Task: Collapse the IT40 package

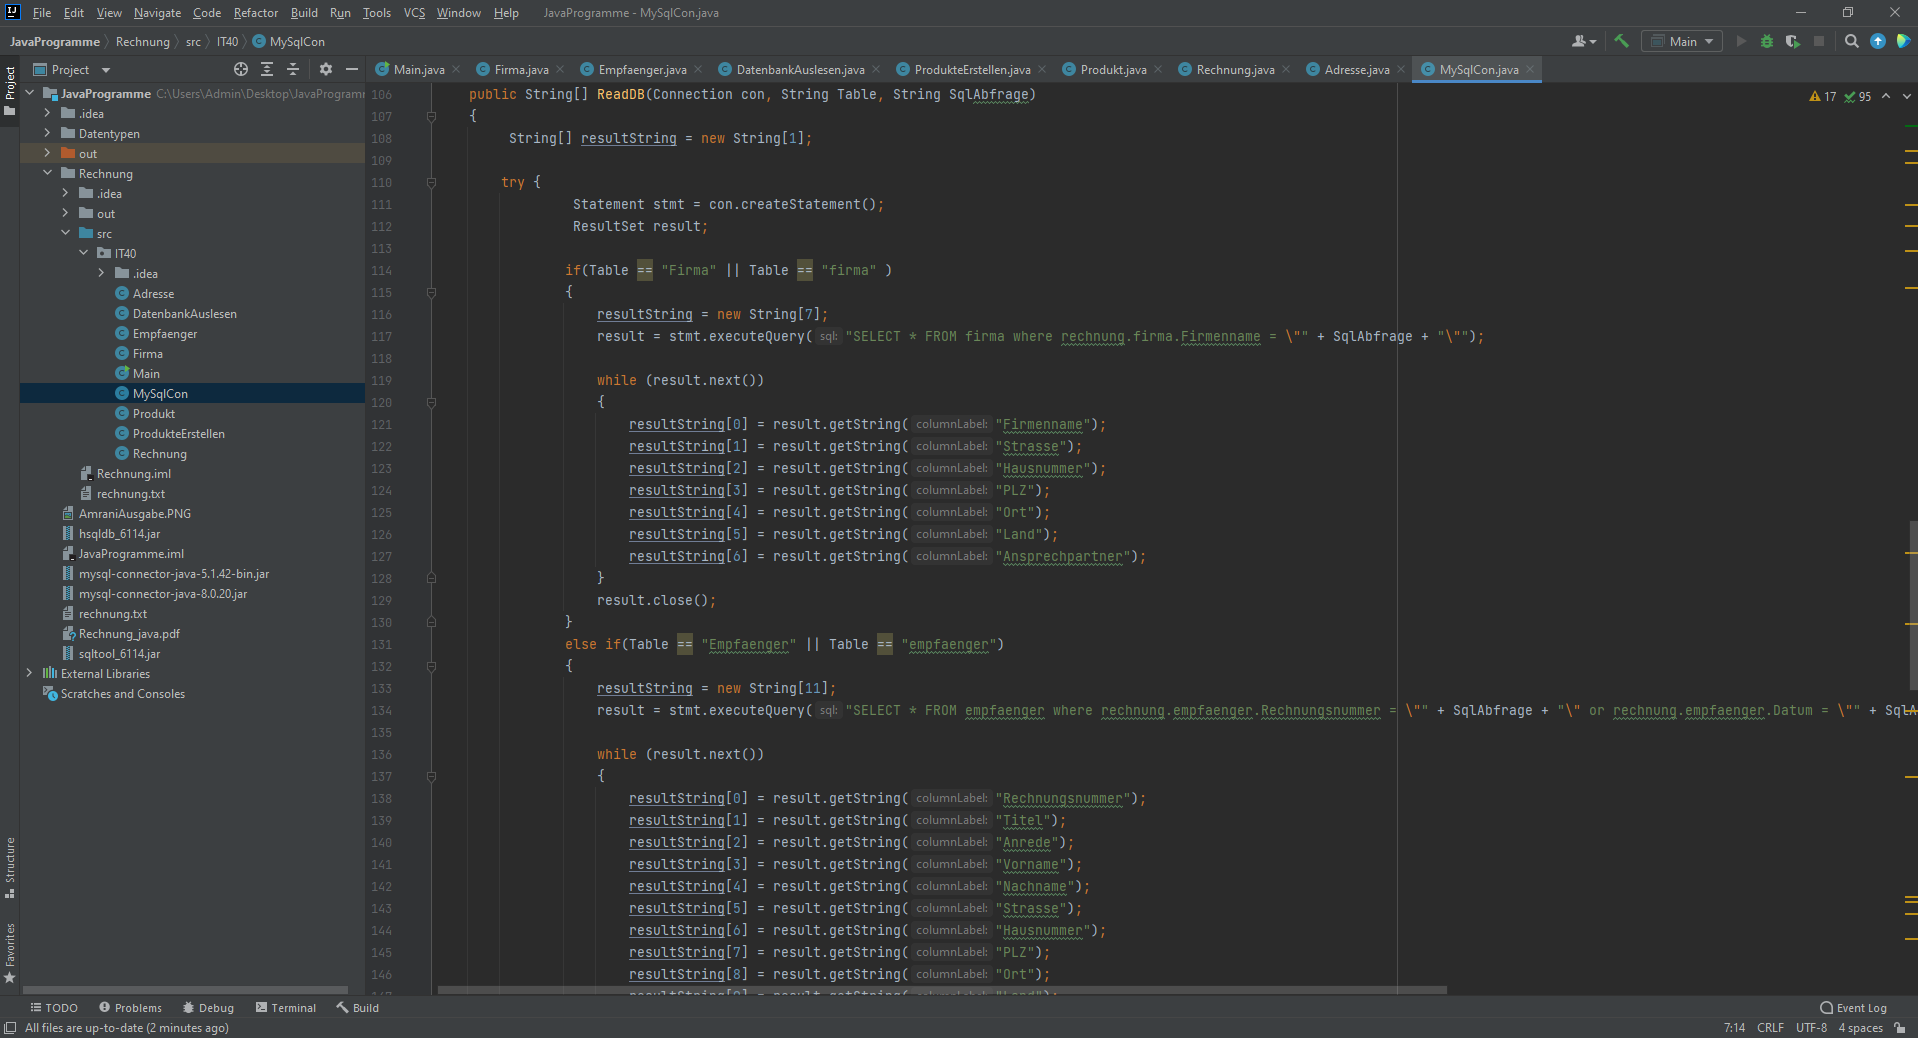Action: (83, 253)
